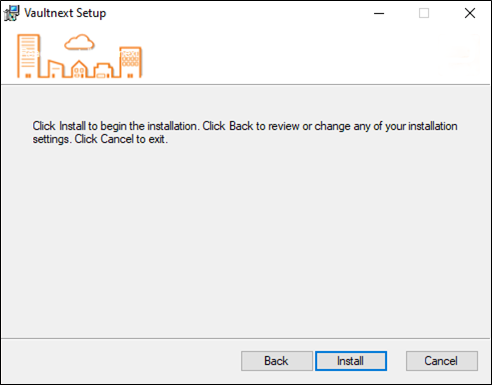Screen dimensions: 492x385
Task: Minimize the Vaultnext Setup window
Action: (379, 13)
